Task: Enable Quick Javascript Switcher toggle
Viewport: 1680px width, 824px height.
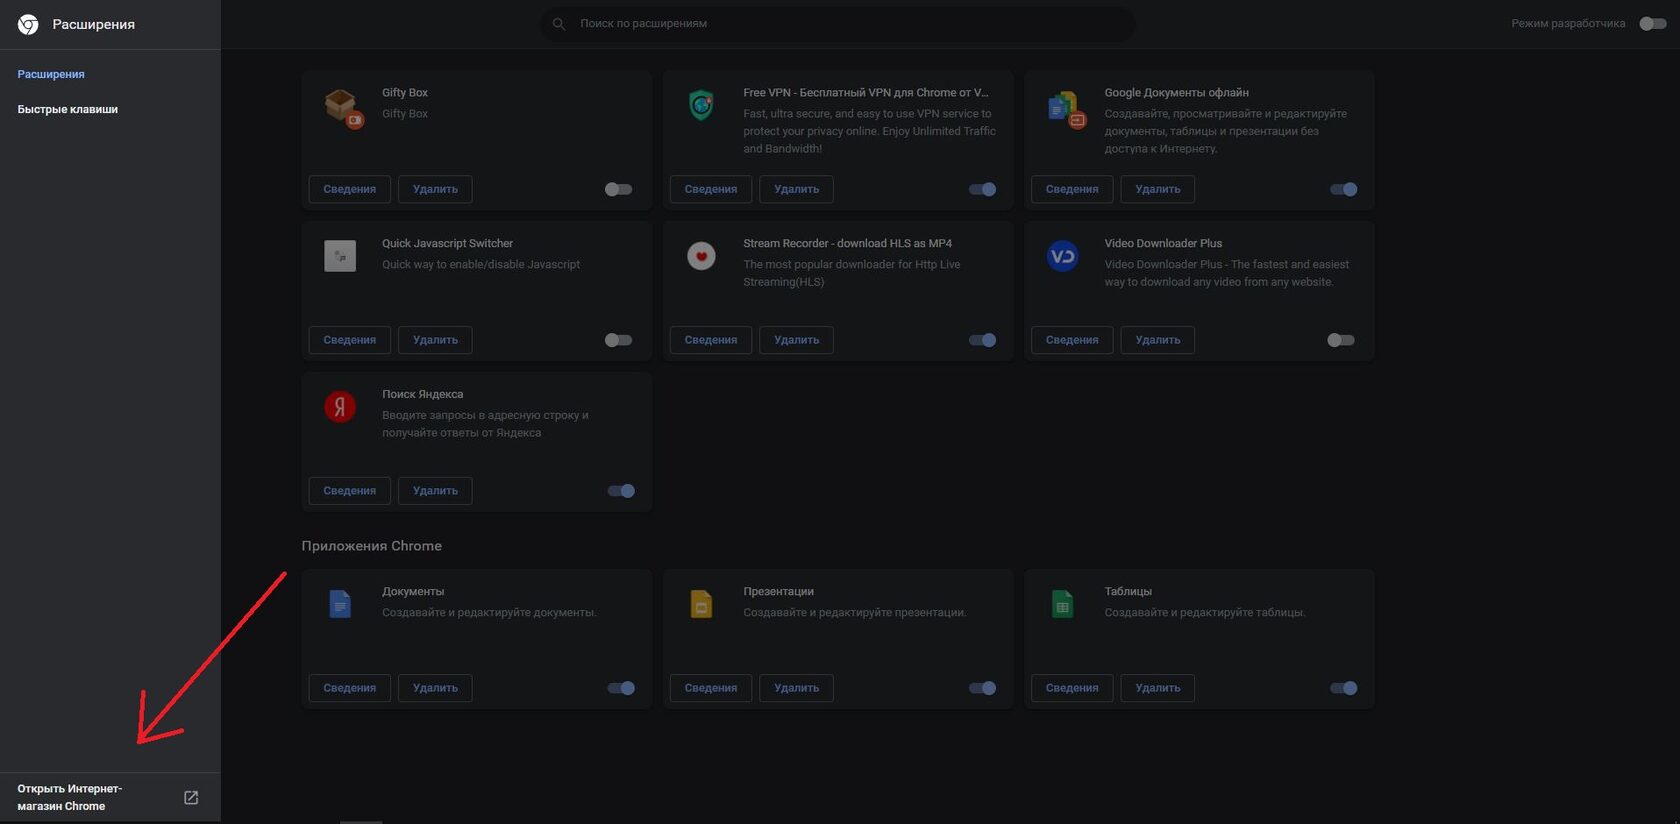Action: click(x=619, y=340)
